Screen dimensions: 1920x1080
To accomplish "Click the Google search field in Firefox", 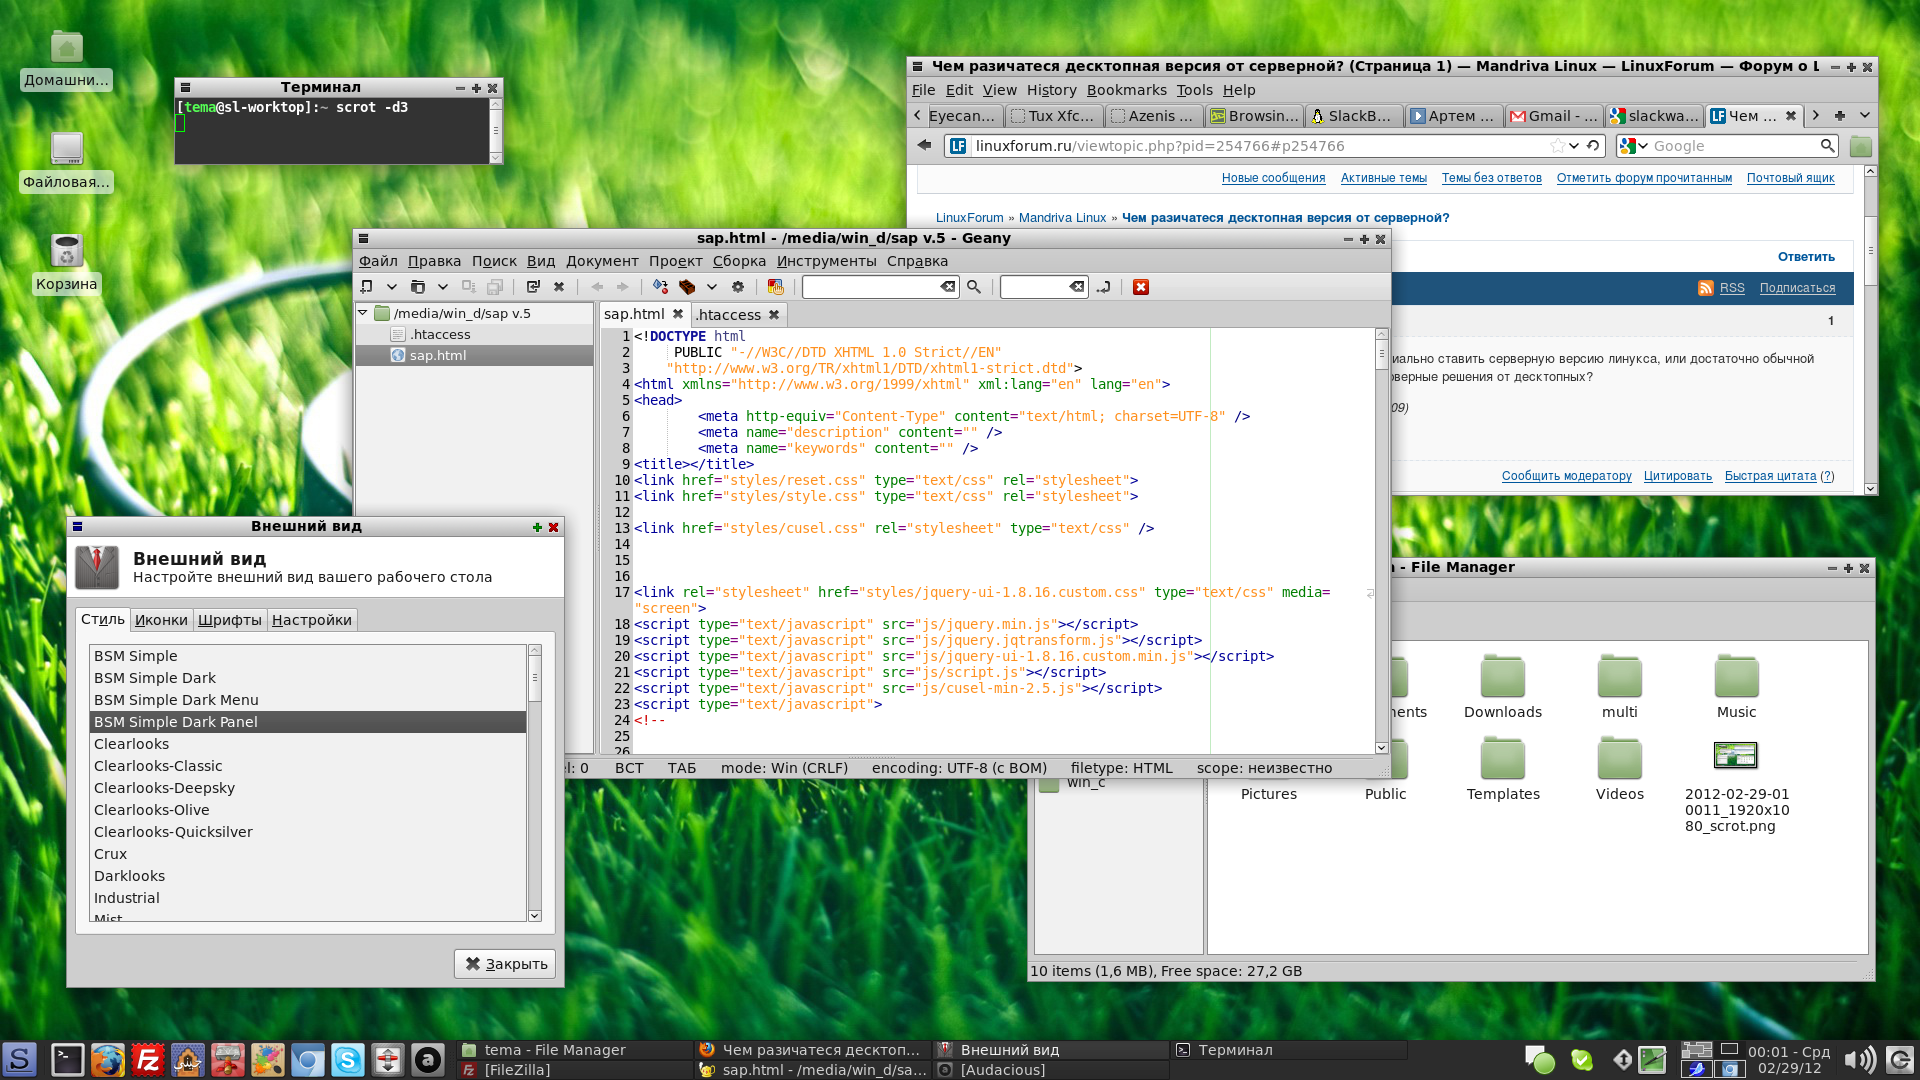I will coord(1735,146).
